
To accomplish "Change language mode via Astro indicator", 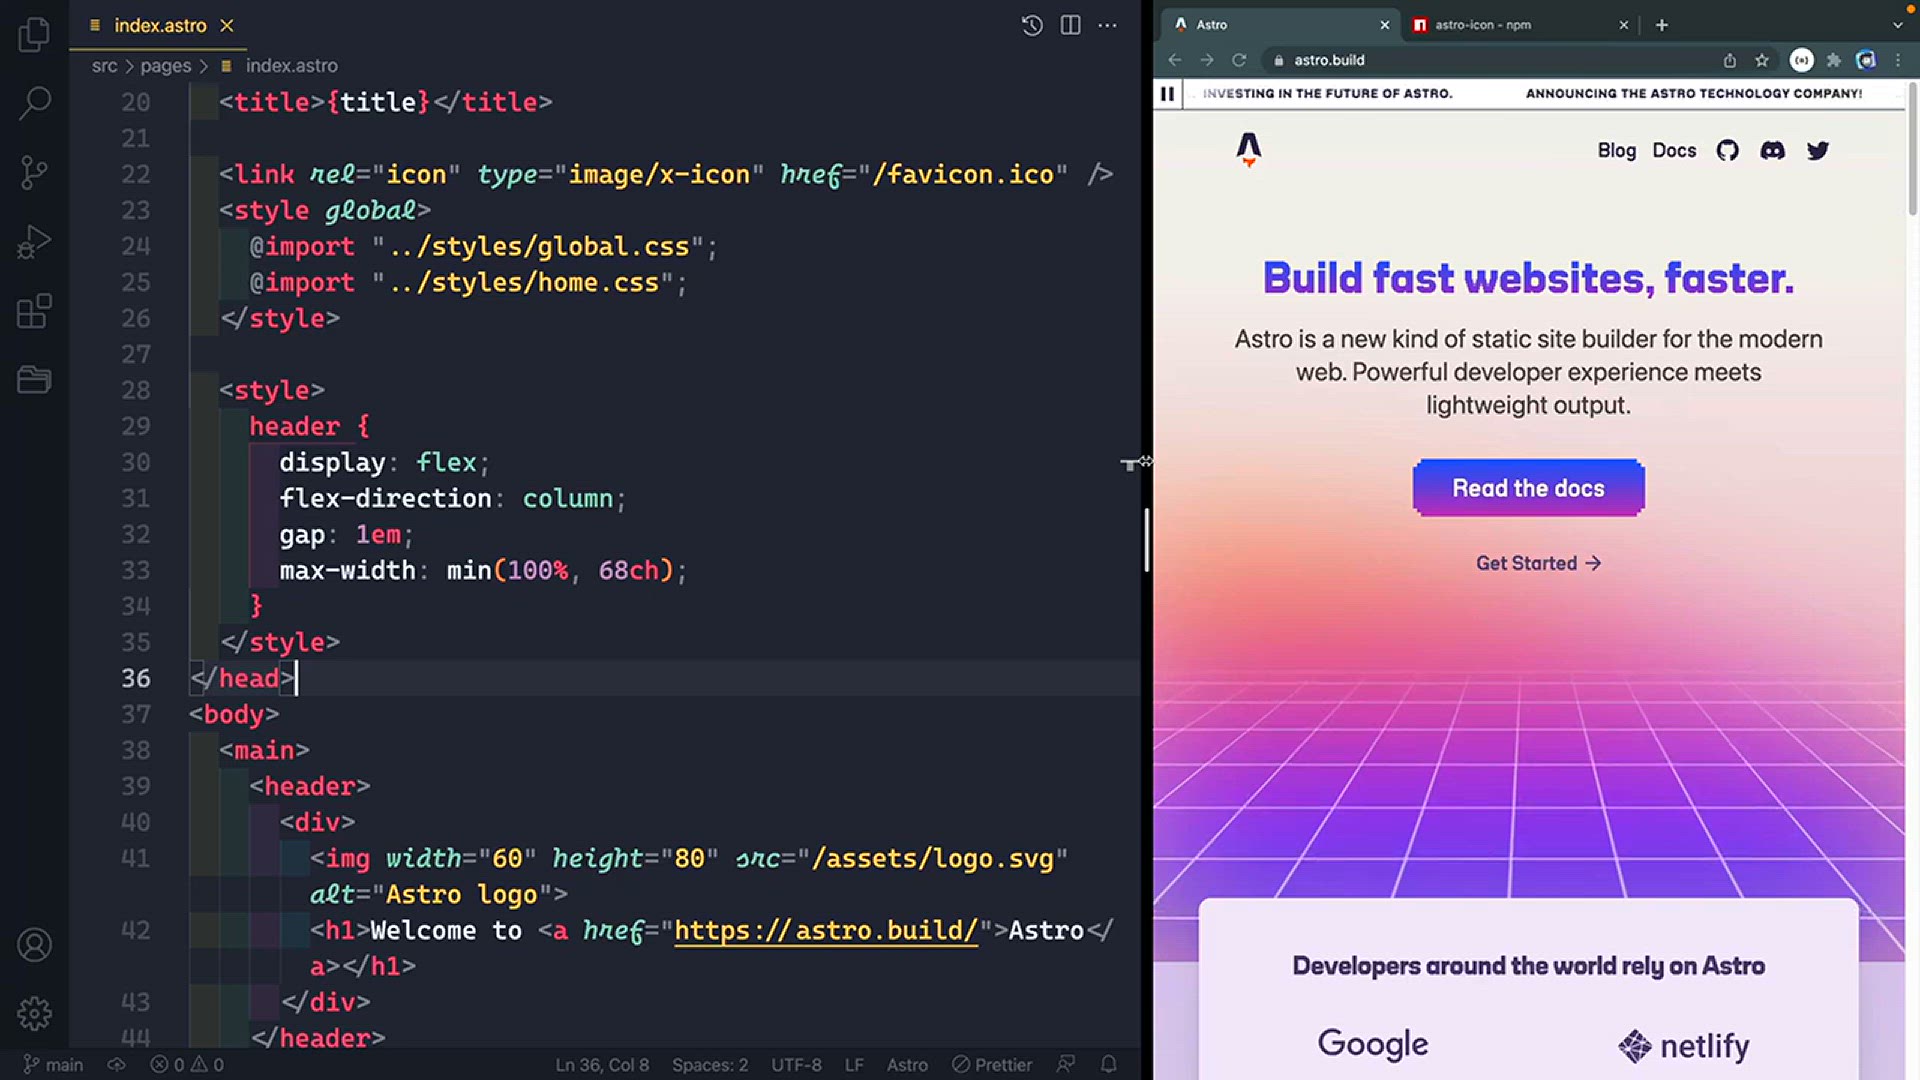I will pyautogui.click(x=907, y=1065).
